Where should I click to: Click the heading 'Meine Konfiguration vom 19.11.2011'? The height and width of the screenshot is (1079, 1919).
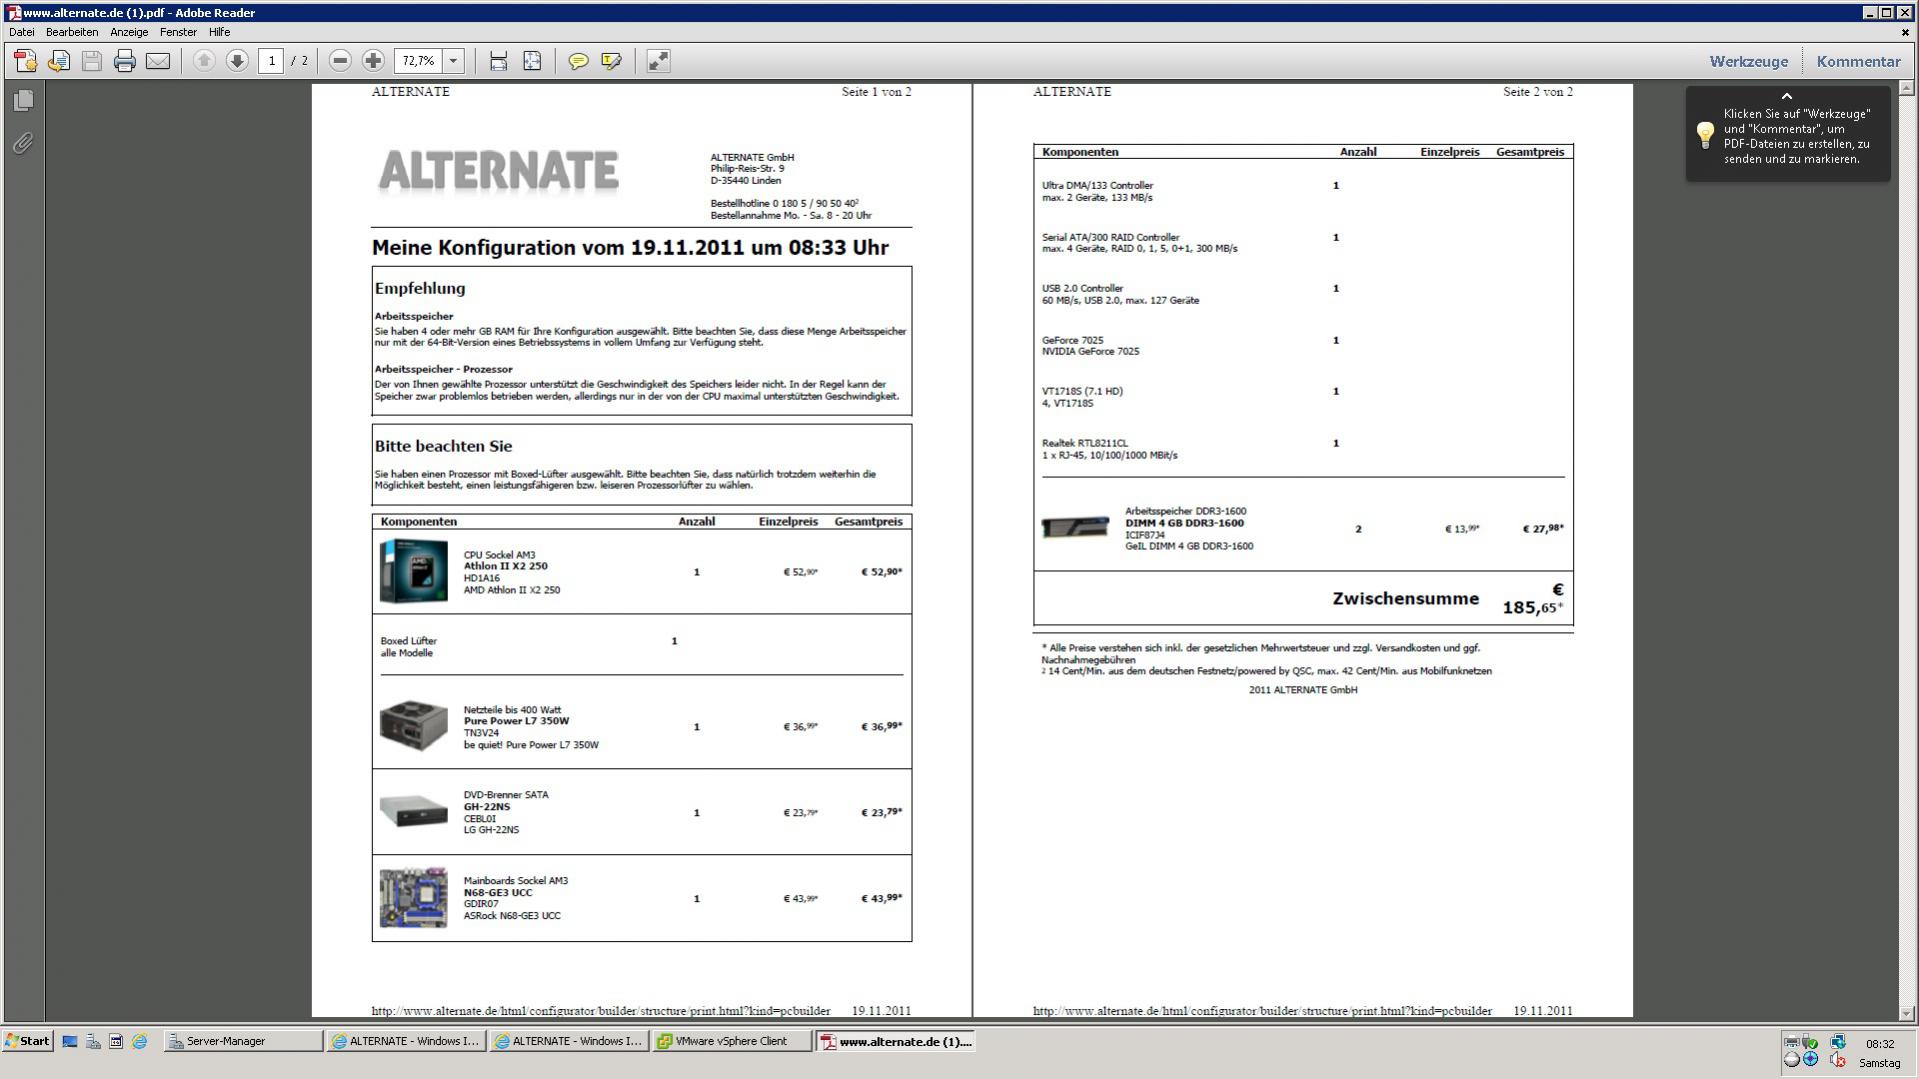630,248
